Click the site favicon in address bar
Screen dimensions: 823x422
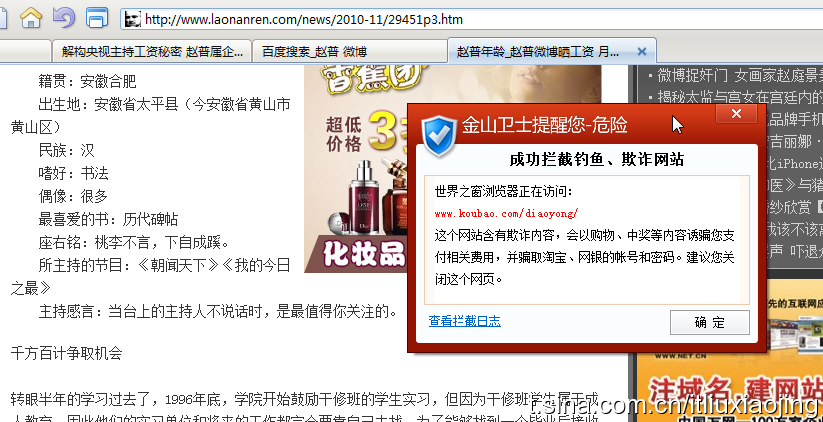(133, 20)
